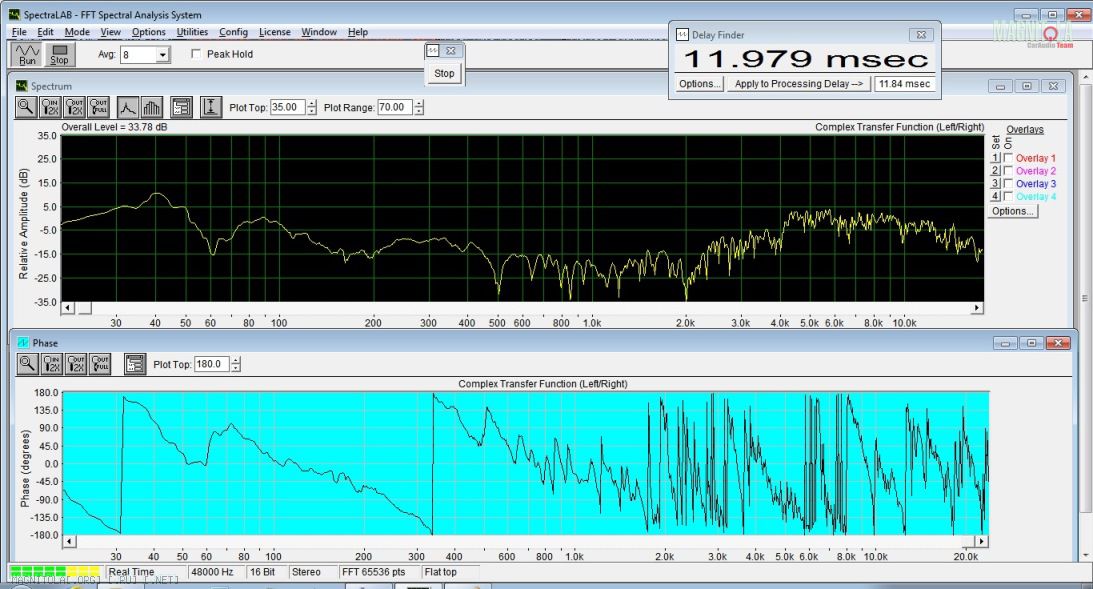
Task: Open Phase plot settings icon
Action: (135, 364)
